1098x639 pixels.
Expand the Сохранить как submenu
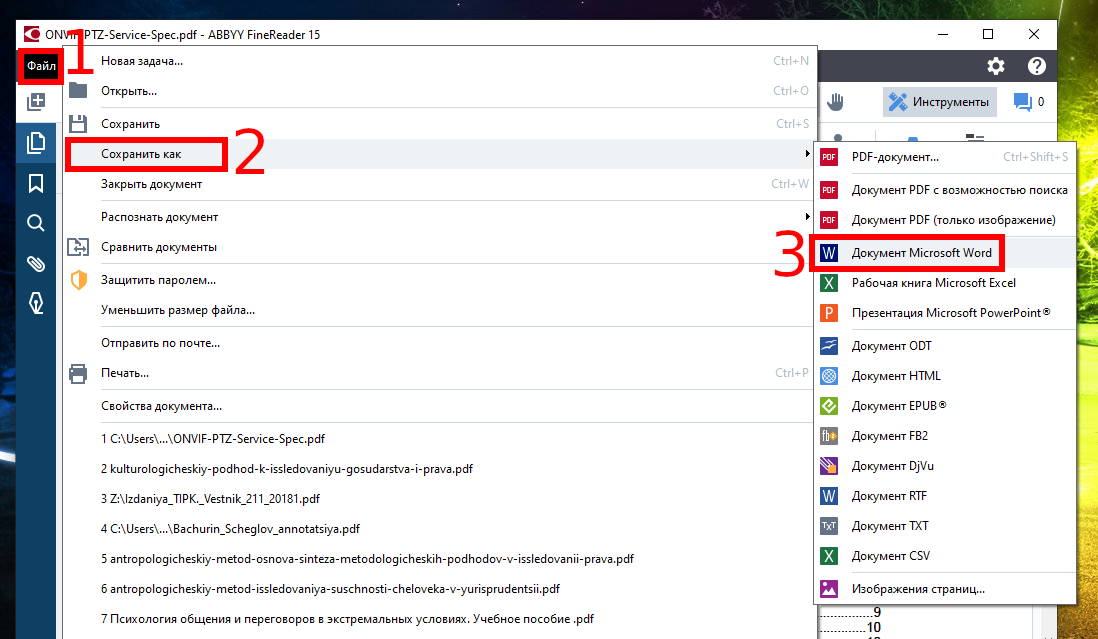pyautogui.click(x=440, y=154)
